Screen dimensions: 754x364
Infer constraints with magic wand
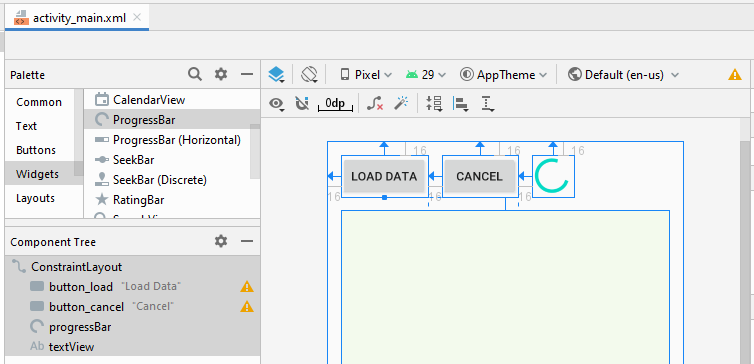point(401,103)
